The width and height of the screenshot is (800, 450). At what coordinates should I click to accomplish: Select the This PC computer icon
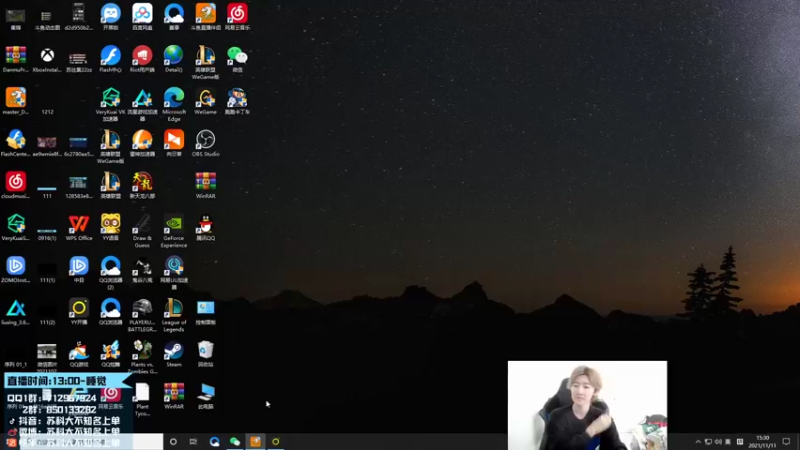[206, 396]
